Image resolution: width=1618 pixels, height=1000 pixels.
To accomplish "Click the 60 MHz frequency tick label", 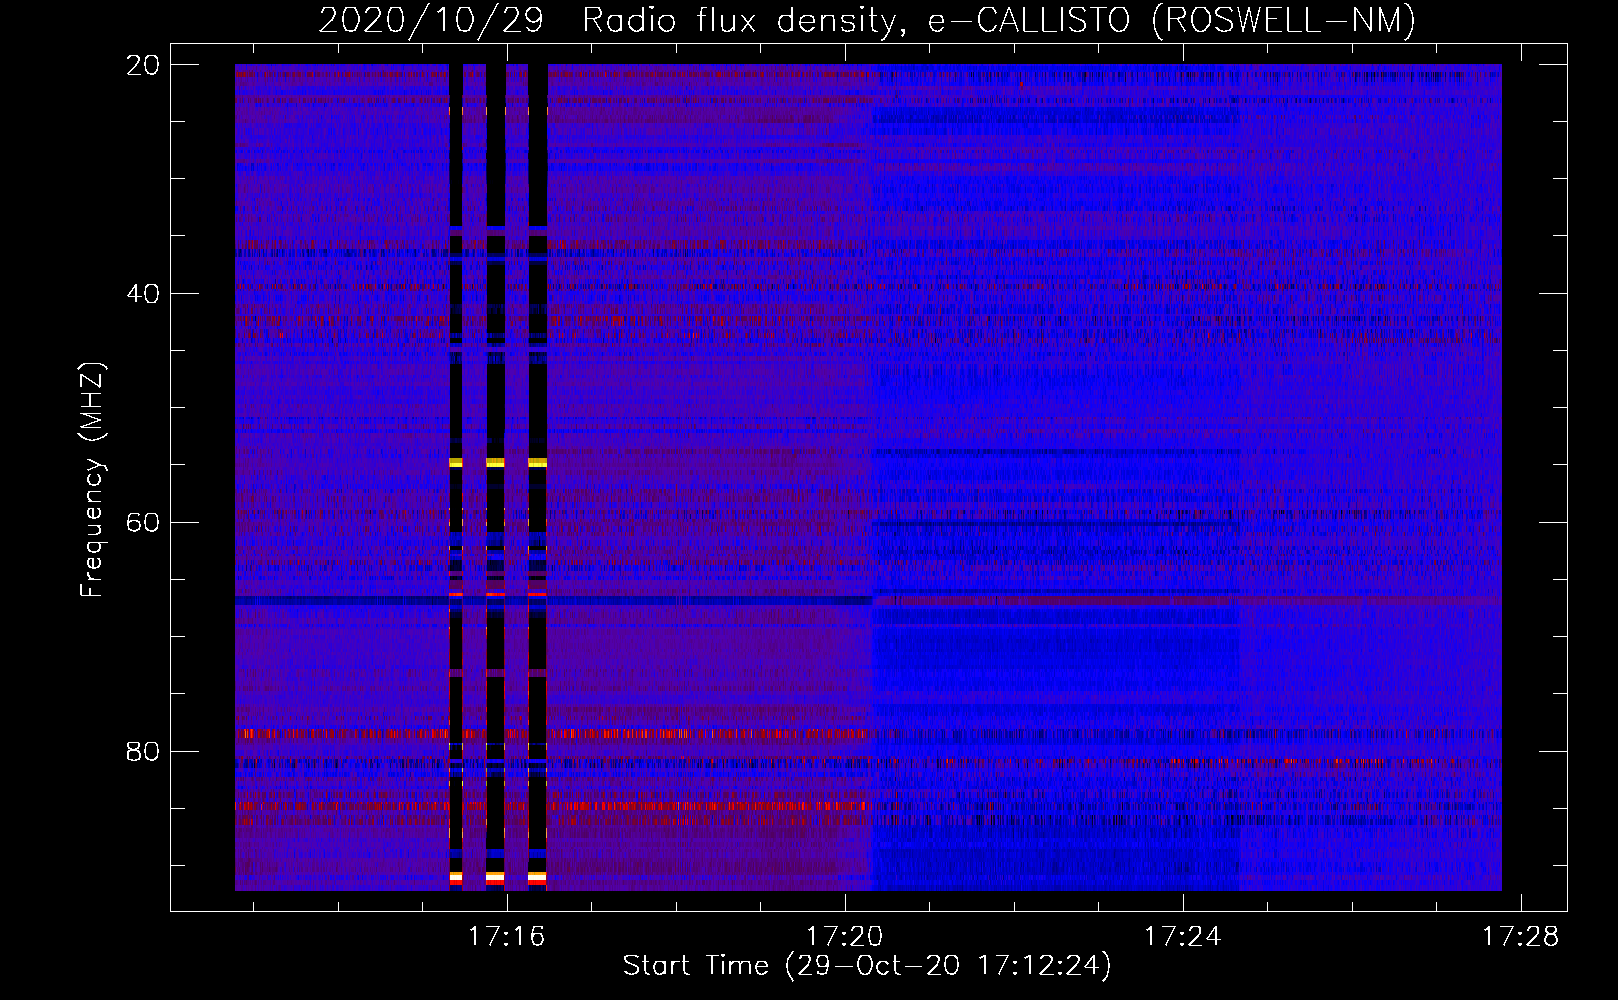I will 143,523.
